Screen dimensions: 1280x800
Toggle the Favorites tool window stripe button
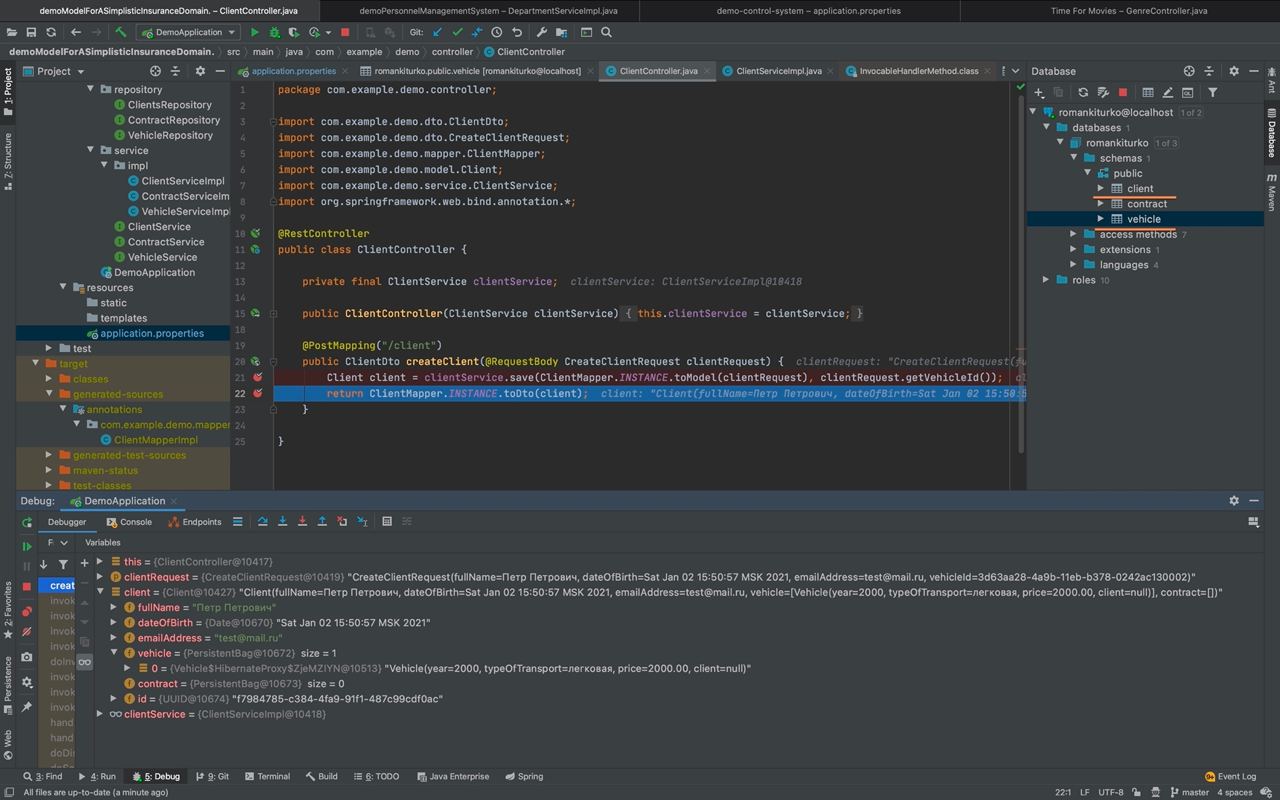8,609
